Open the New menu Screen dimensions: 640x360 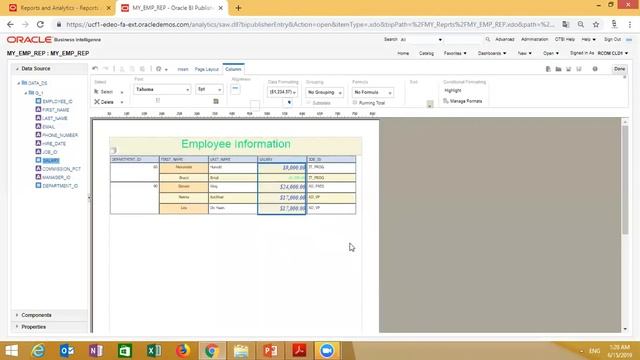[x=524, y=53]
